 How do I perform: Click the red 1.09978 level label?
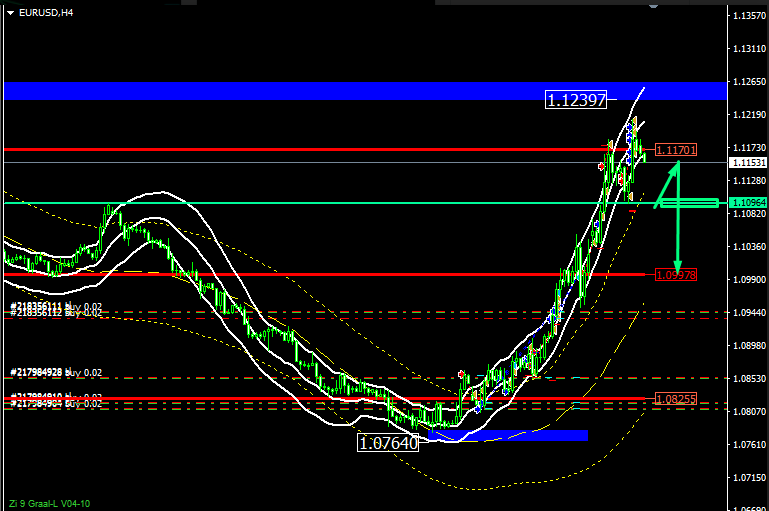click(x=676, y=275)
